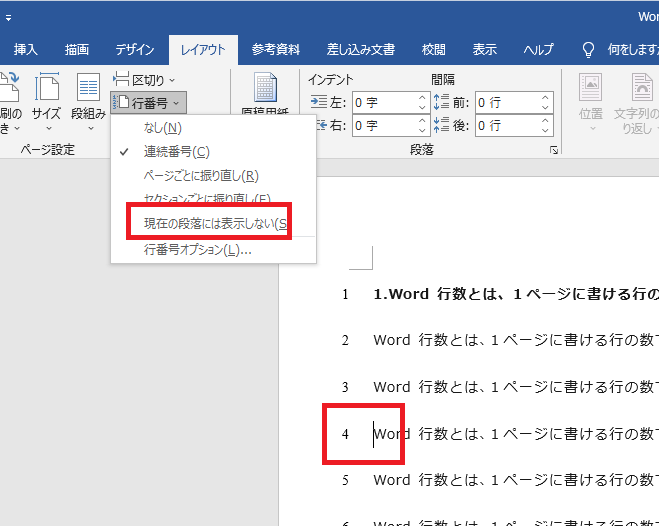Open the ヘルプ tab

[x=538, y=50]
